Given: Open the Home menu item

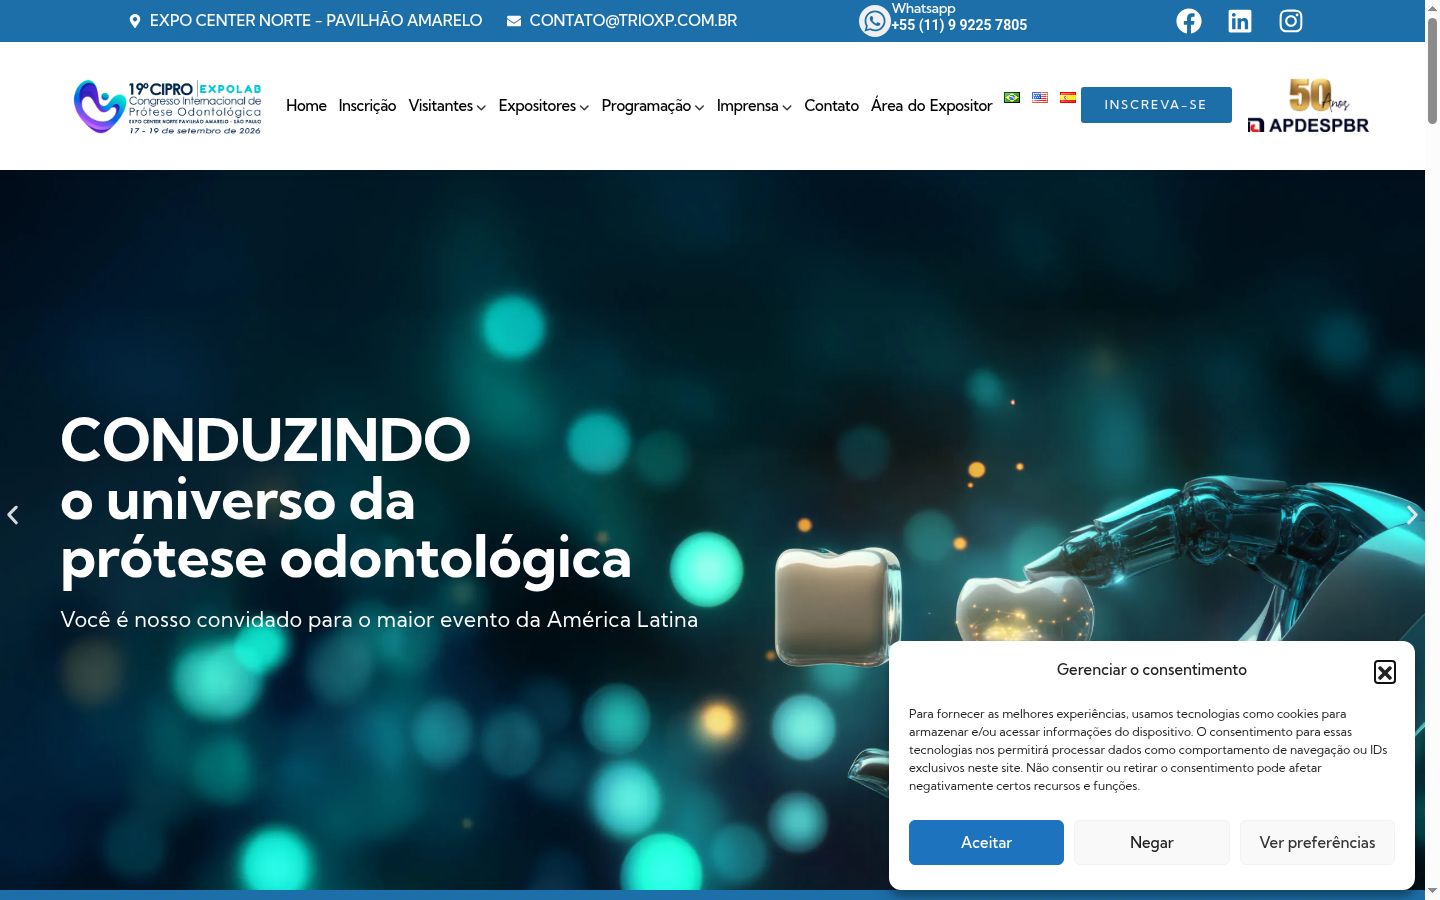Looking at the screenshot, I should coord(306,106).
